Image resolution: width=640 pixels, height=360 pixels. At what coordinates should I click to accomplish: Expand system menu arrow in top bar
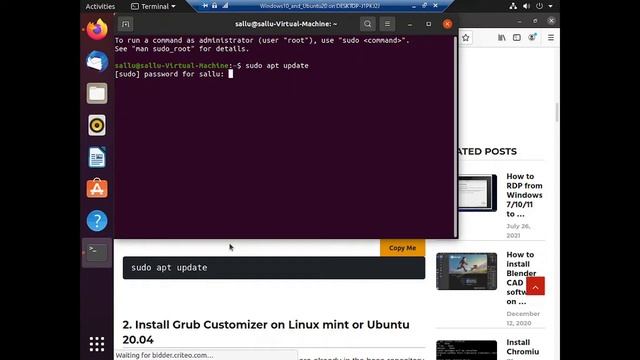[550, 6]
